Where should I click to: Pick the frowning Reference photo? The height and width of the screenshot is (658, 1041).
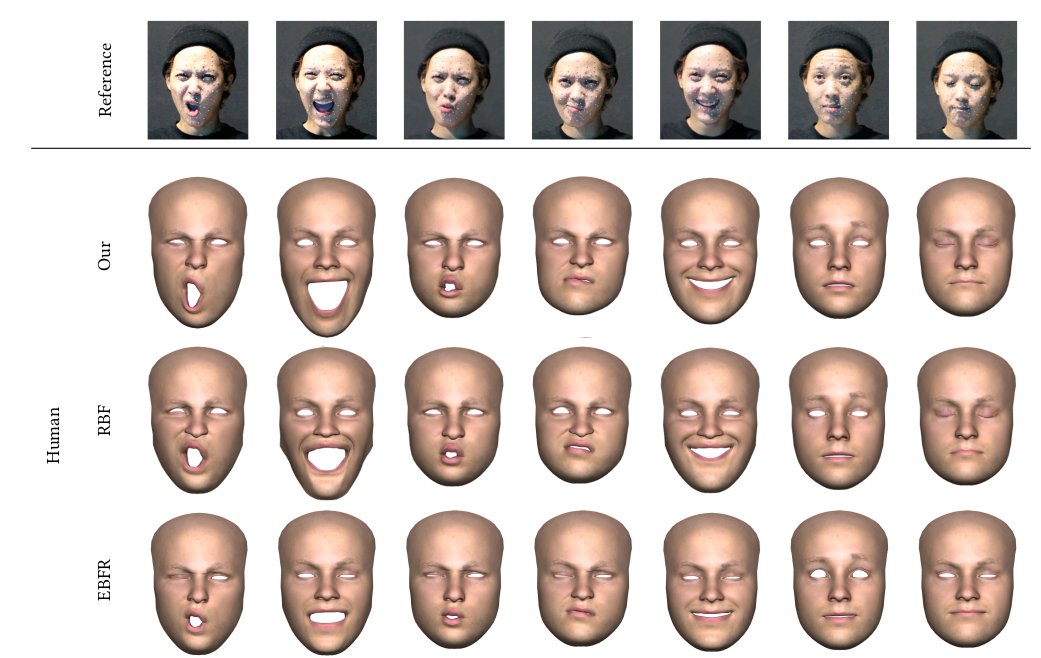(582, 80)
